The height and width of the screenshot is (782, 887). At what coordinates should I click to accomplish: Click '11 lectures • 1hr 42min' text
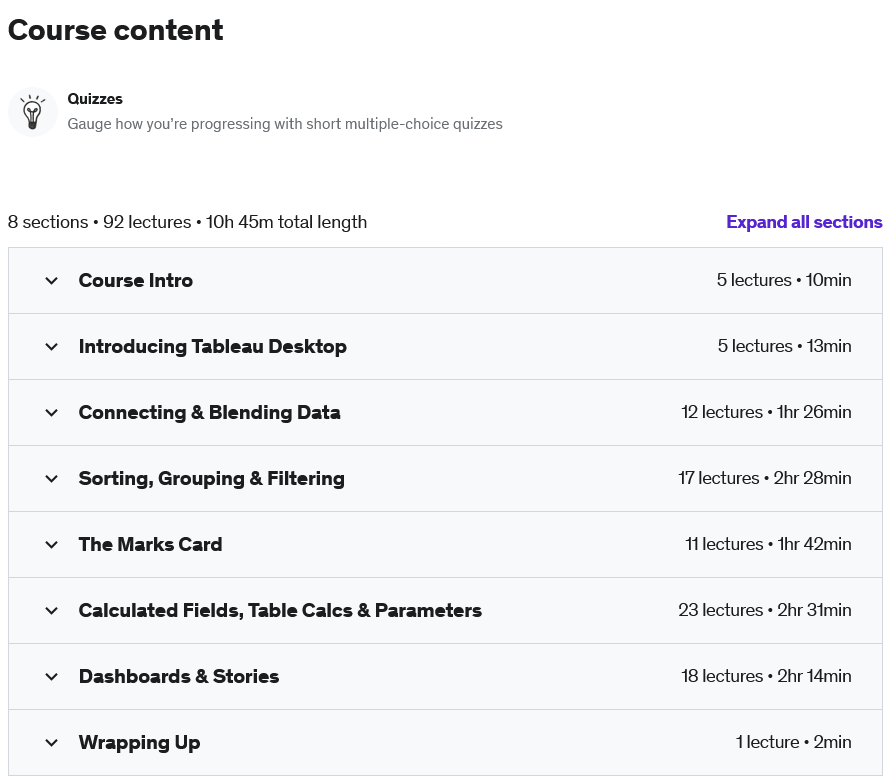(x=768, y=544)
